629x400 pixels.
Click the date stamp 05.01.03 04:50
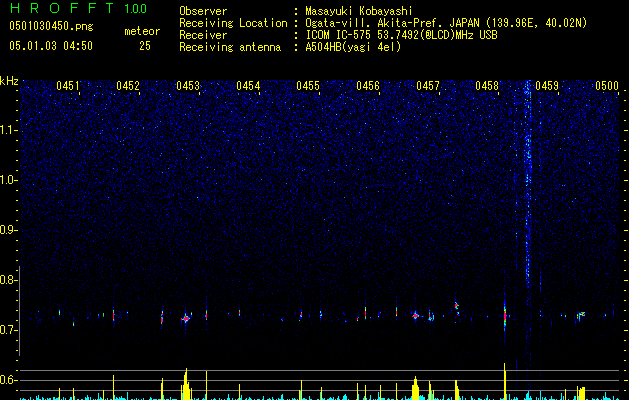pos(51,46)
